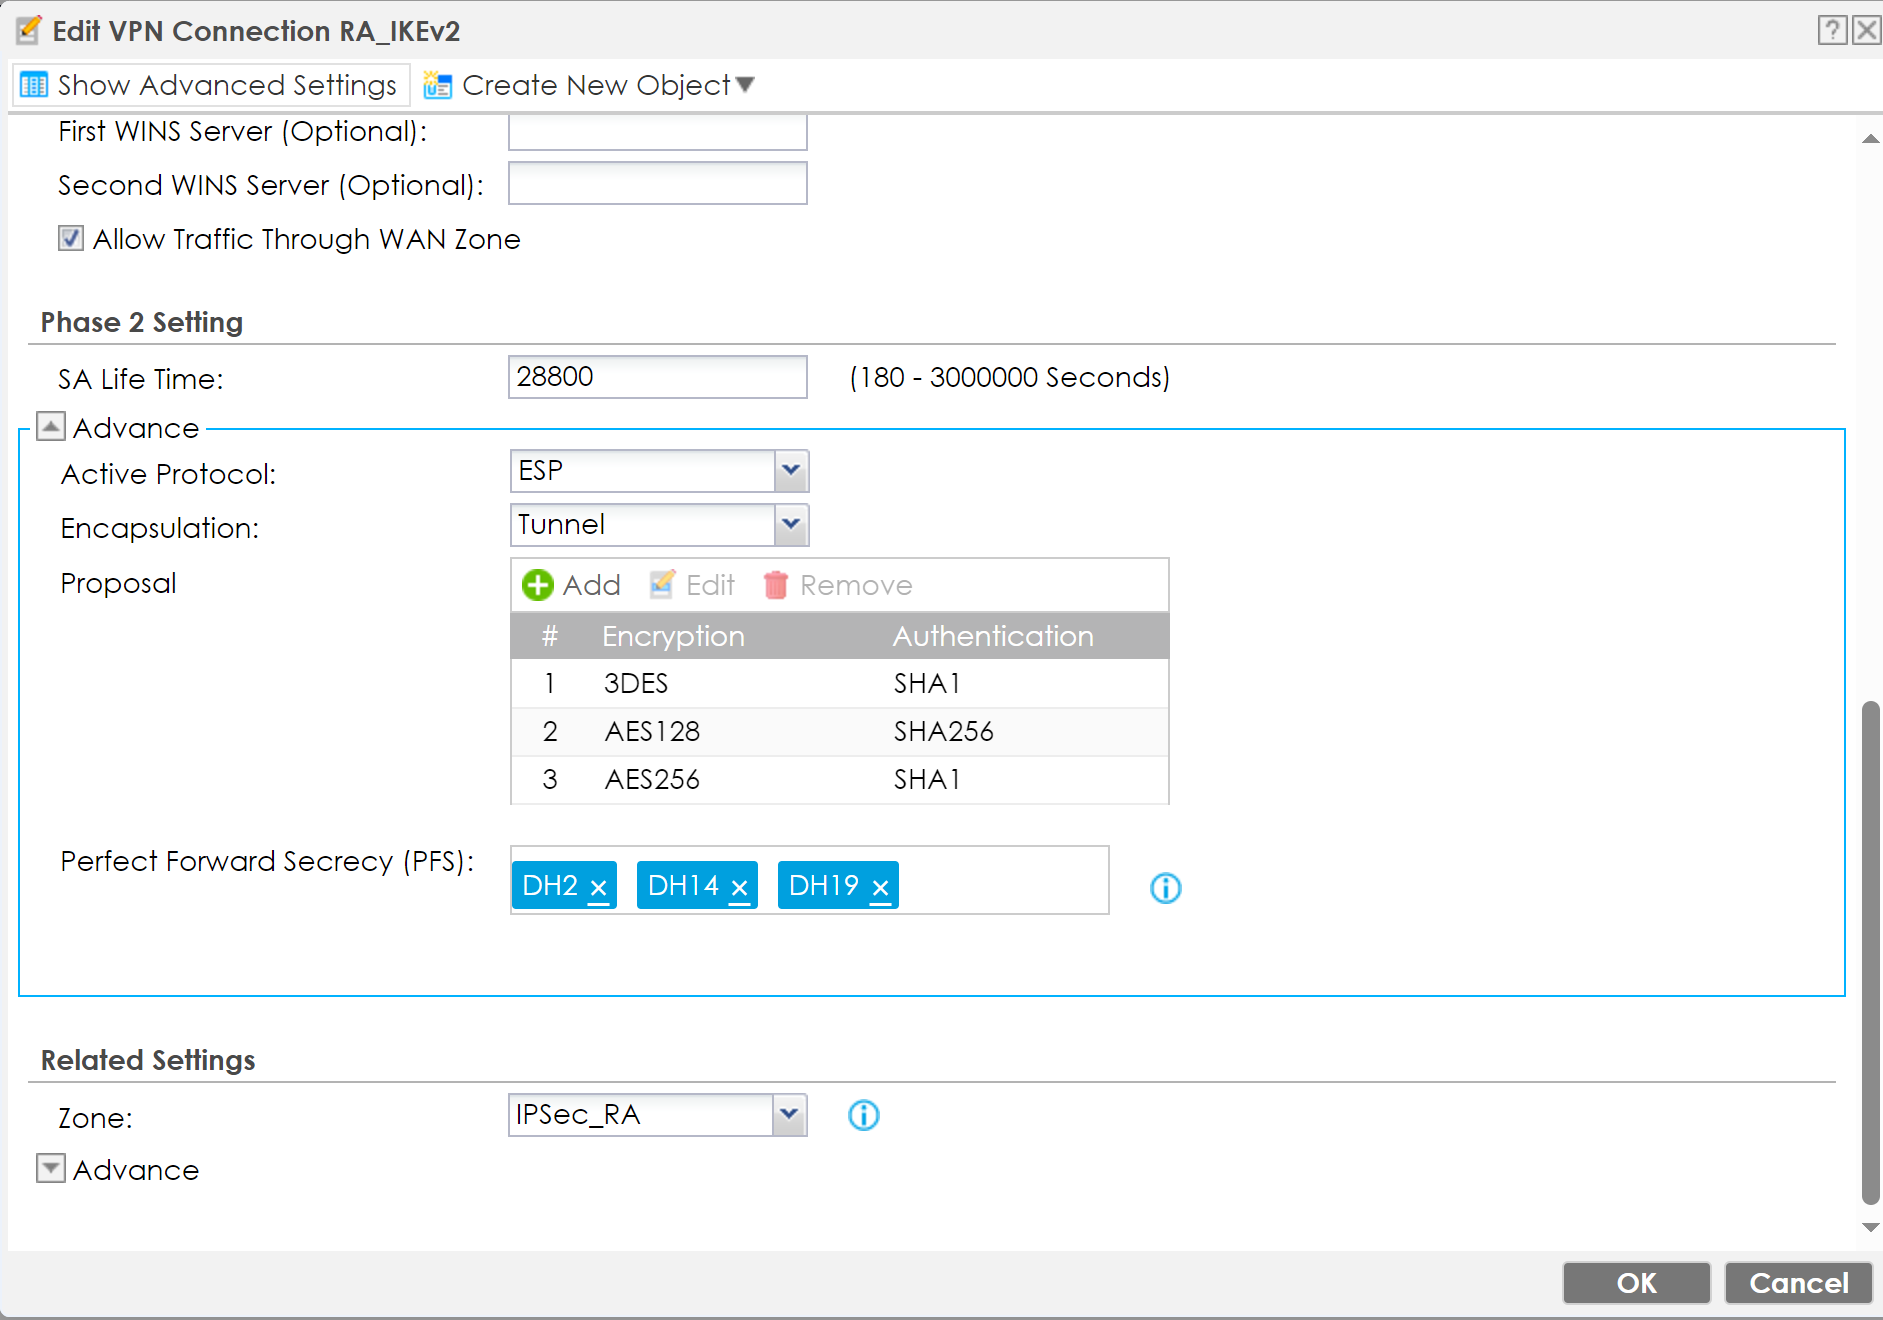Image resolution: width=1883 pixels, height=1320 pixels.
Task: Click the Zone info icon
Action: click(x=864, y=1115)
